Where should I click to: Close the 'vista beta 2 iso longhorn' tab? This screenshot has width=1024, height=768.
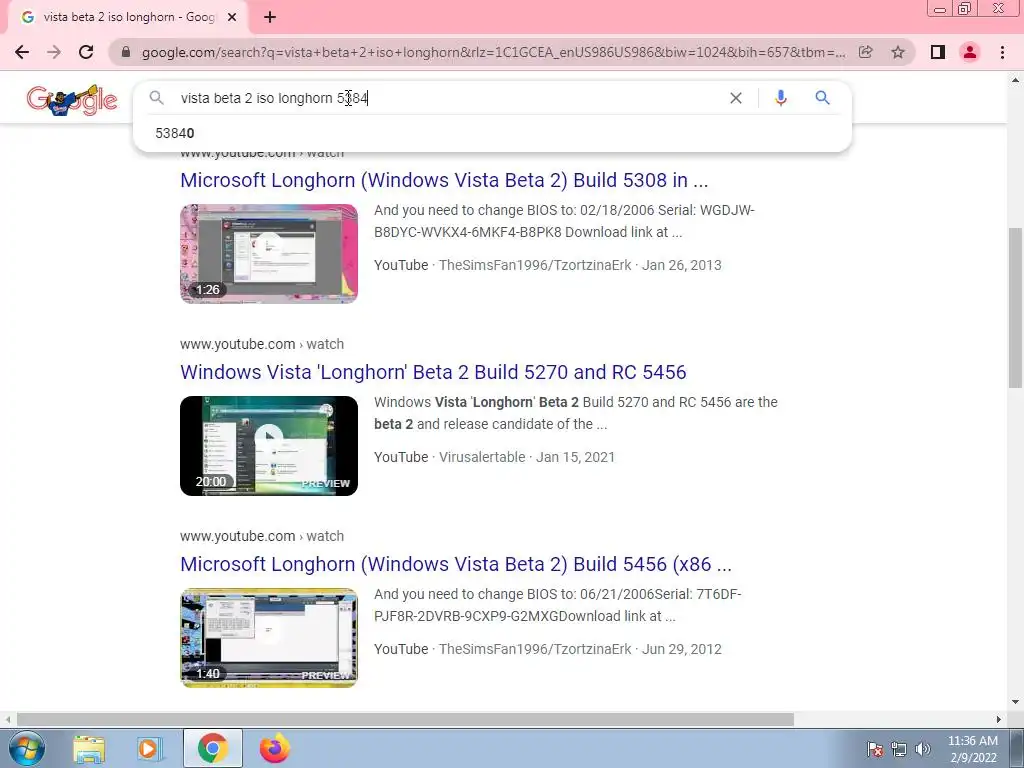pyautogui.click(x=232, y=18)
